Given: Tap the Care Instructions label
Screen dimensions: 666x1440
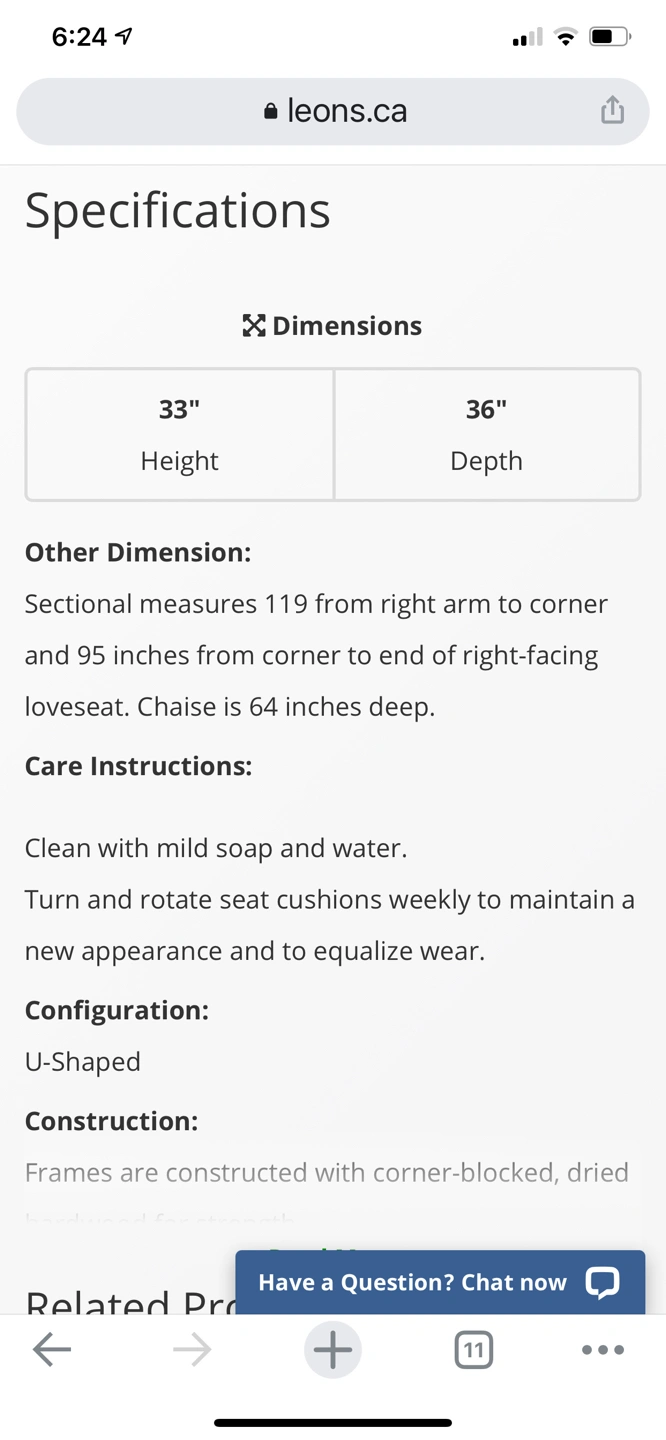Looking at the screenshot, I should [x=138, y=766].
